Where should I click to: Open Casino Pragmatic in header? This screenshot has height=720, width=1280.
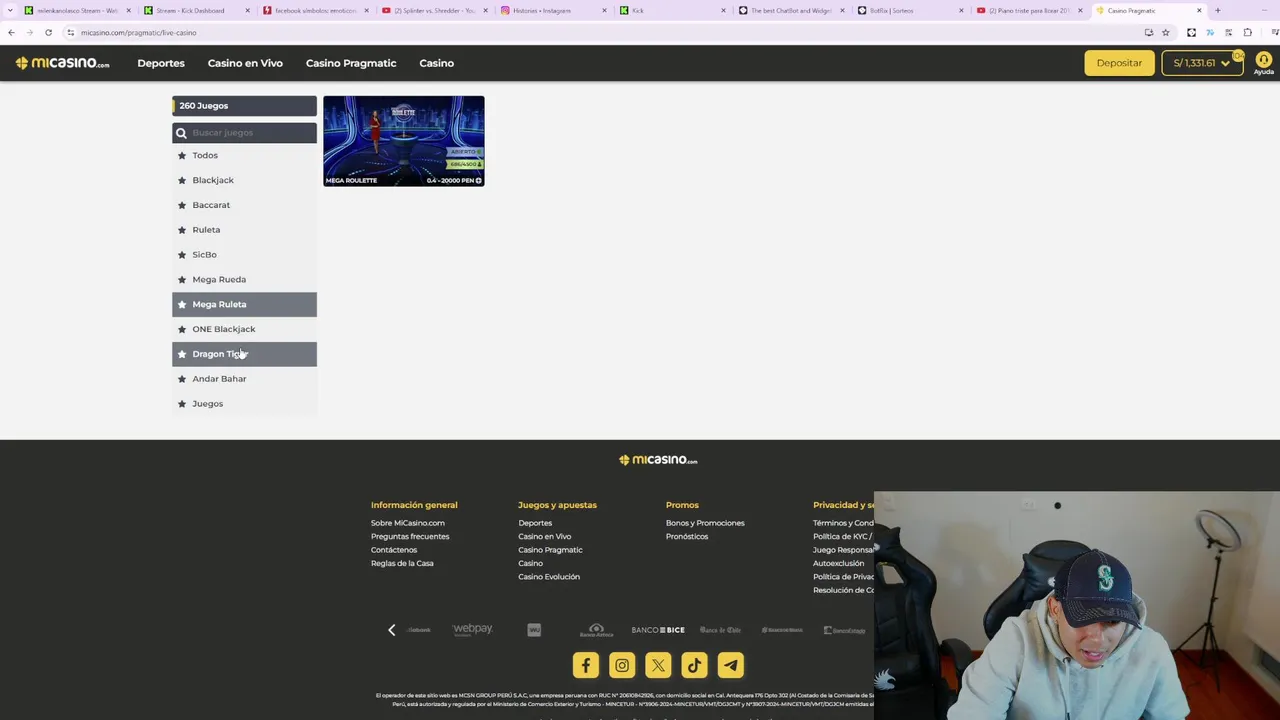click(x=351, y=63)
